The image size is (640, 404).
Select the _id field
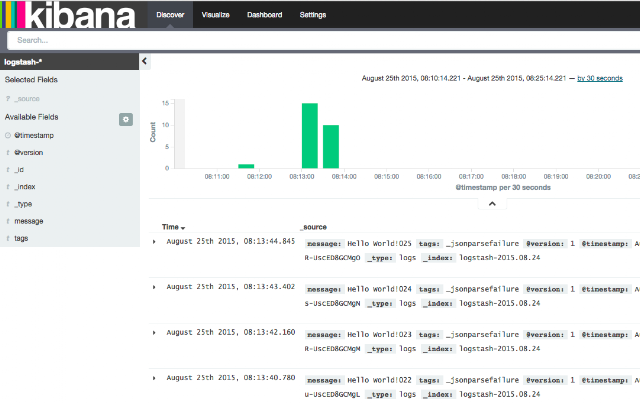pyautogui.click(x=19, y=170)
